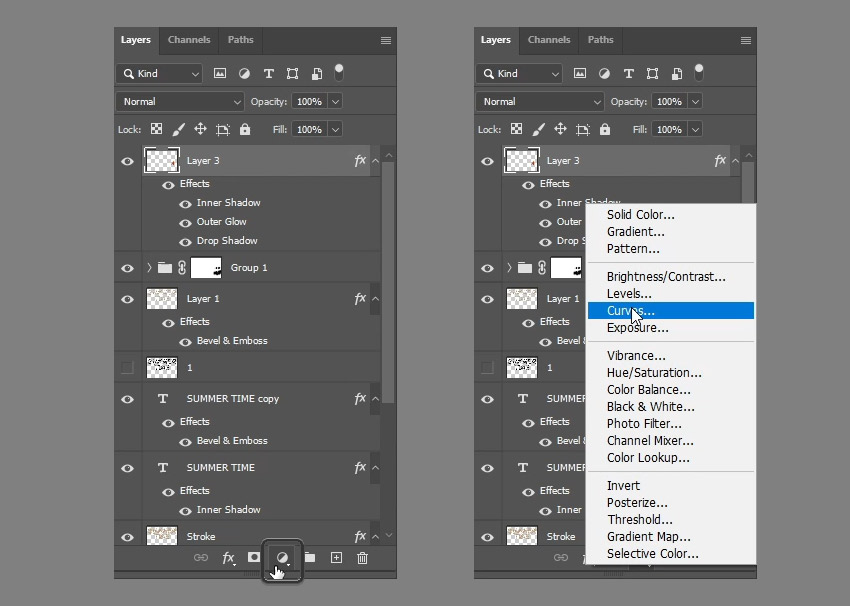850x606 pixels.
Task: Click the link layers chain icon at panel bottom
Action: click(201, 558)
